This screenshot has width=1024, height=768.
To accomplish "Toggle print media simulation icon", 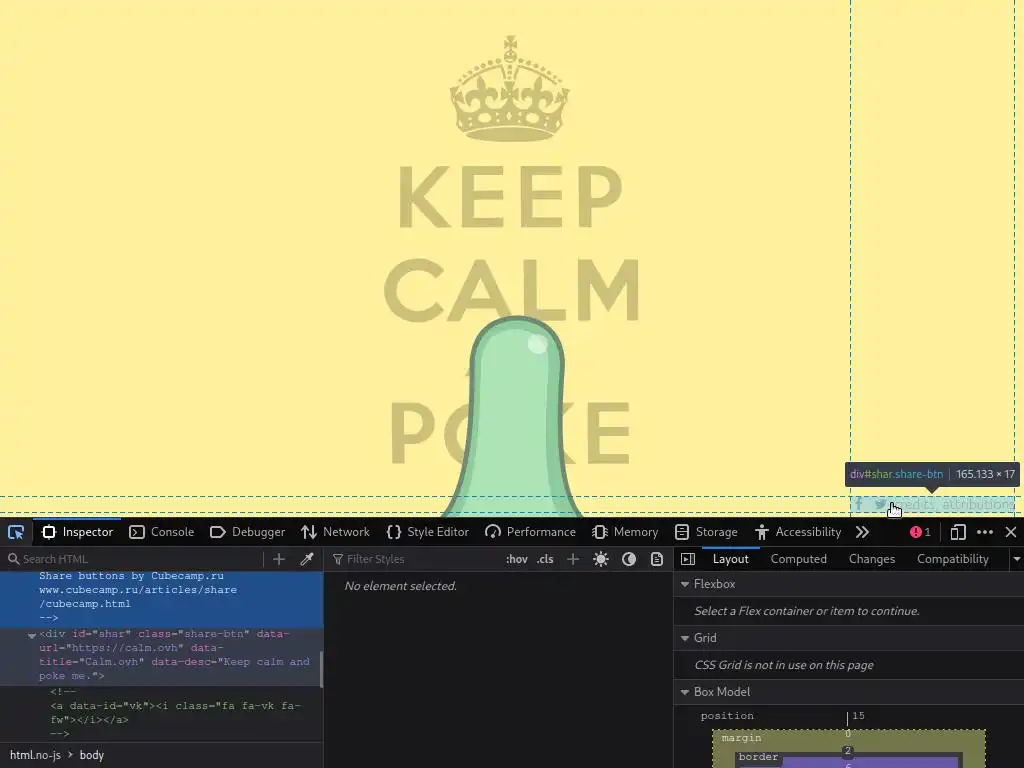I will tap(657, 559).
